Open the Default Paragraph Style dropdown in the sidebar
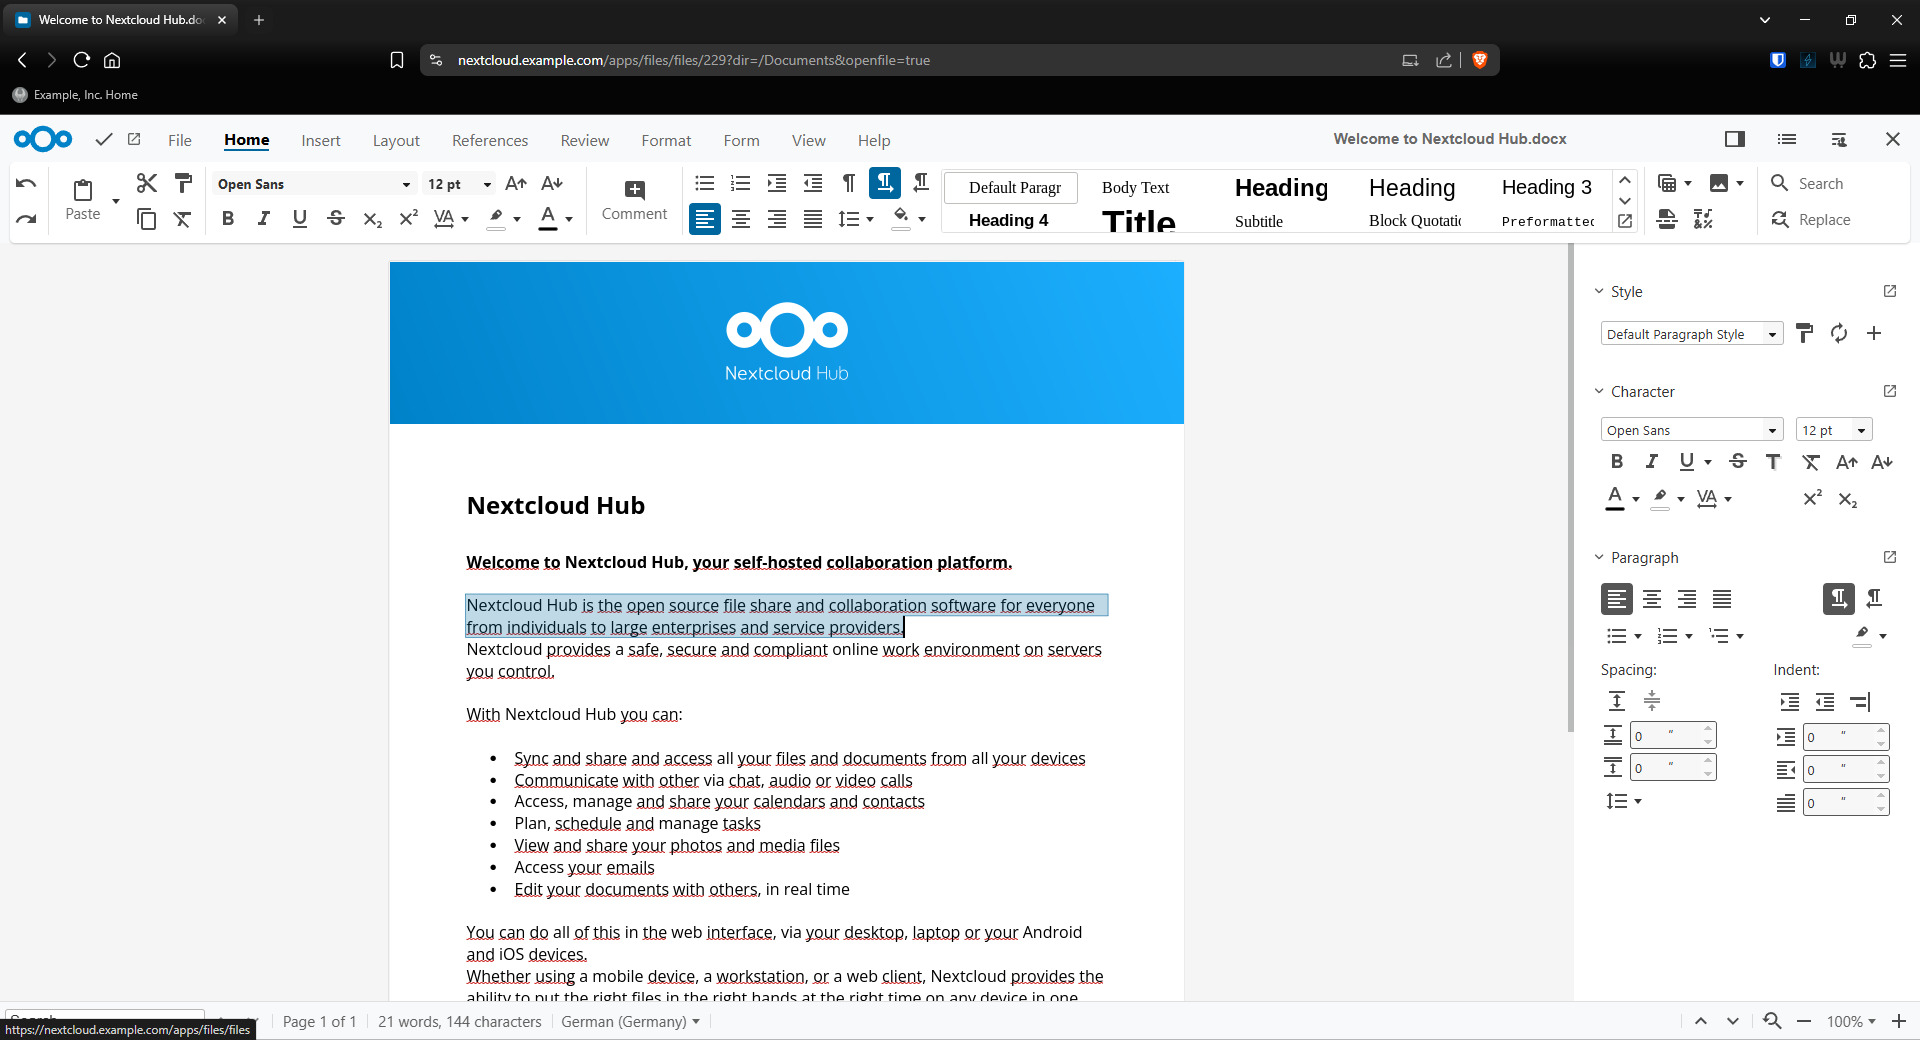Image resolution: width=1920 pixels, height=1040 pixels. [x=1771, y=334]
